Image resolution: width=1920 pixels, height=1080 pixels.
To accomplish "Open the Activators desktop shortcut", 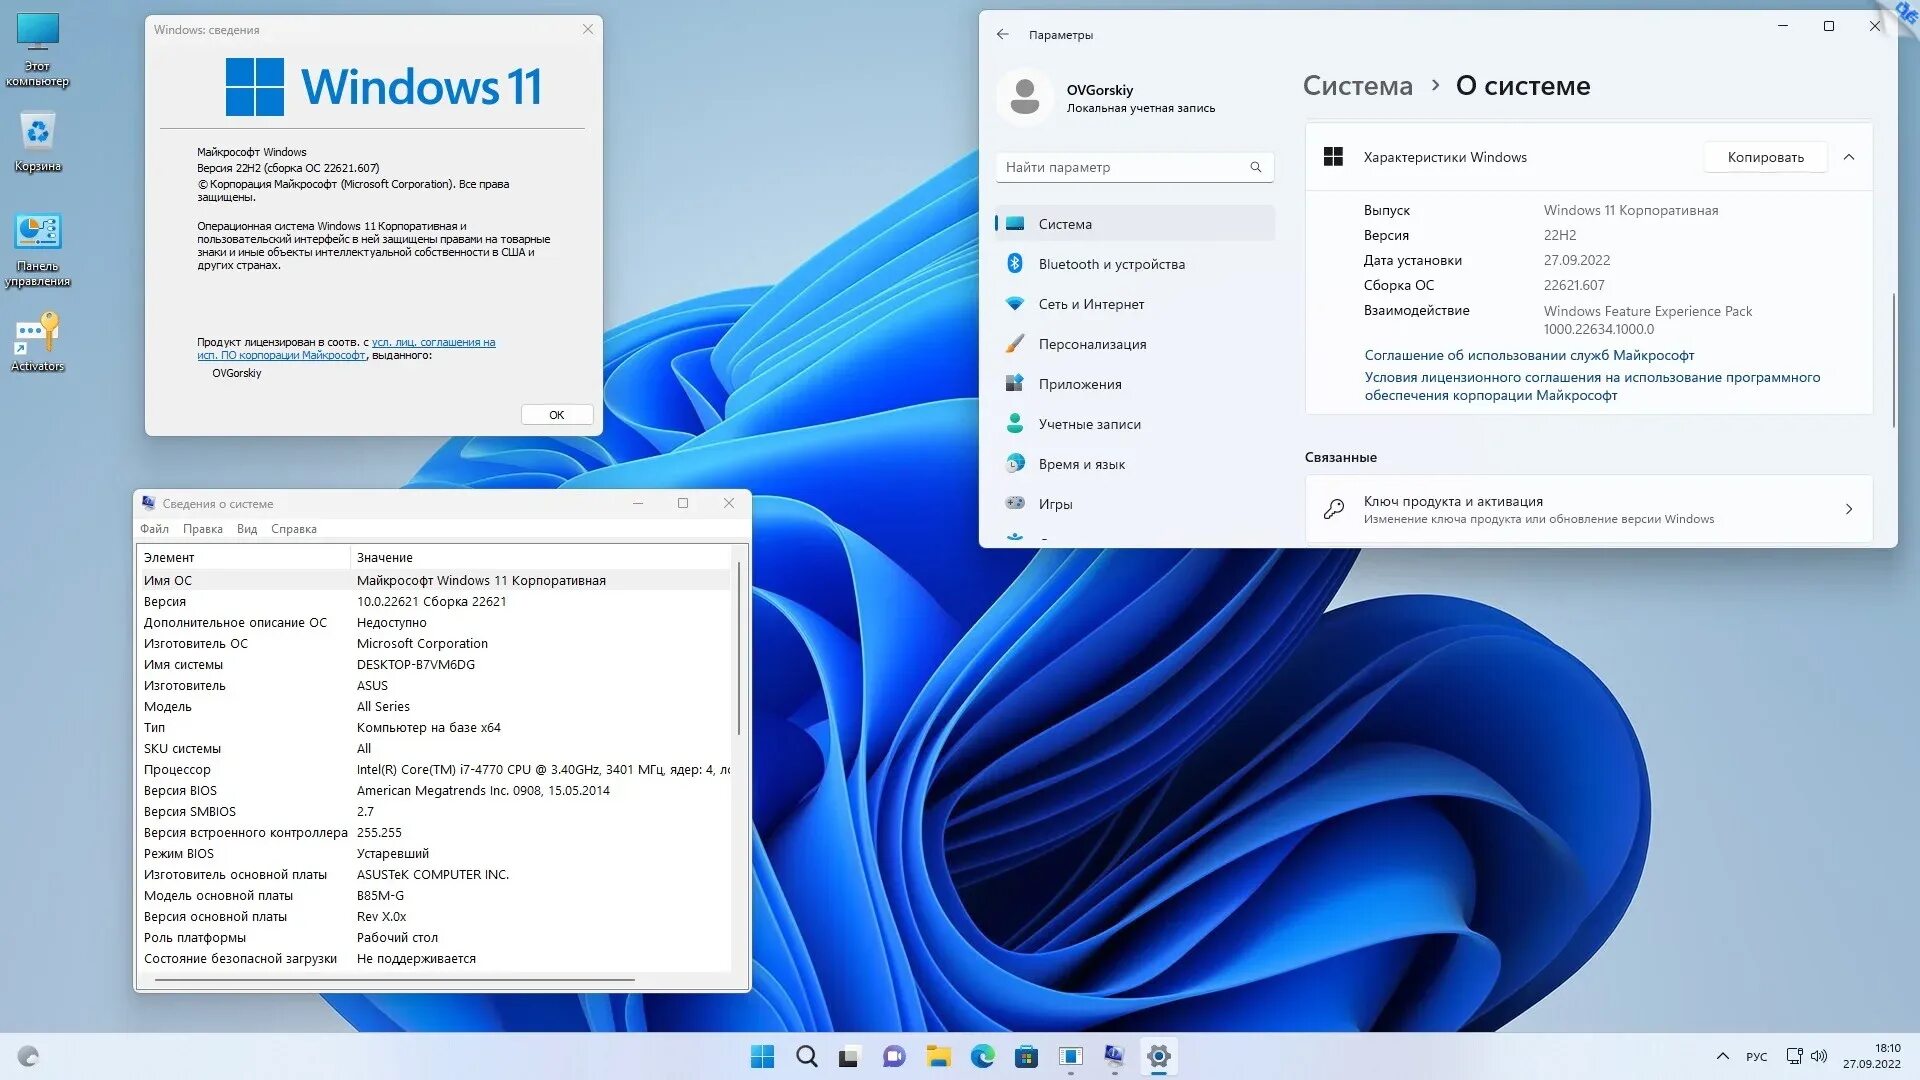I will click(x=37, y=341).
